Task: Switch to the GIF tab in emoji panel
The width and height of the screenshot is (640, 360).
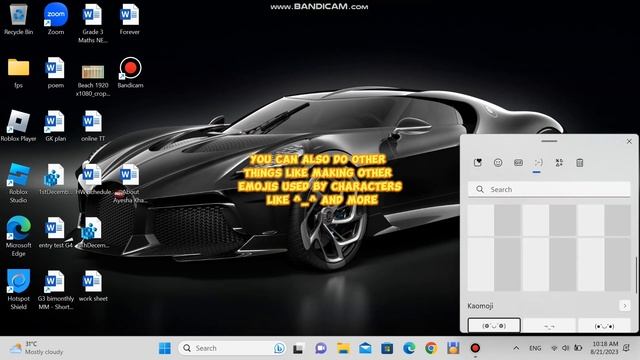Action: pos(518,163)
